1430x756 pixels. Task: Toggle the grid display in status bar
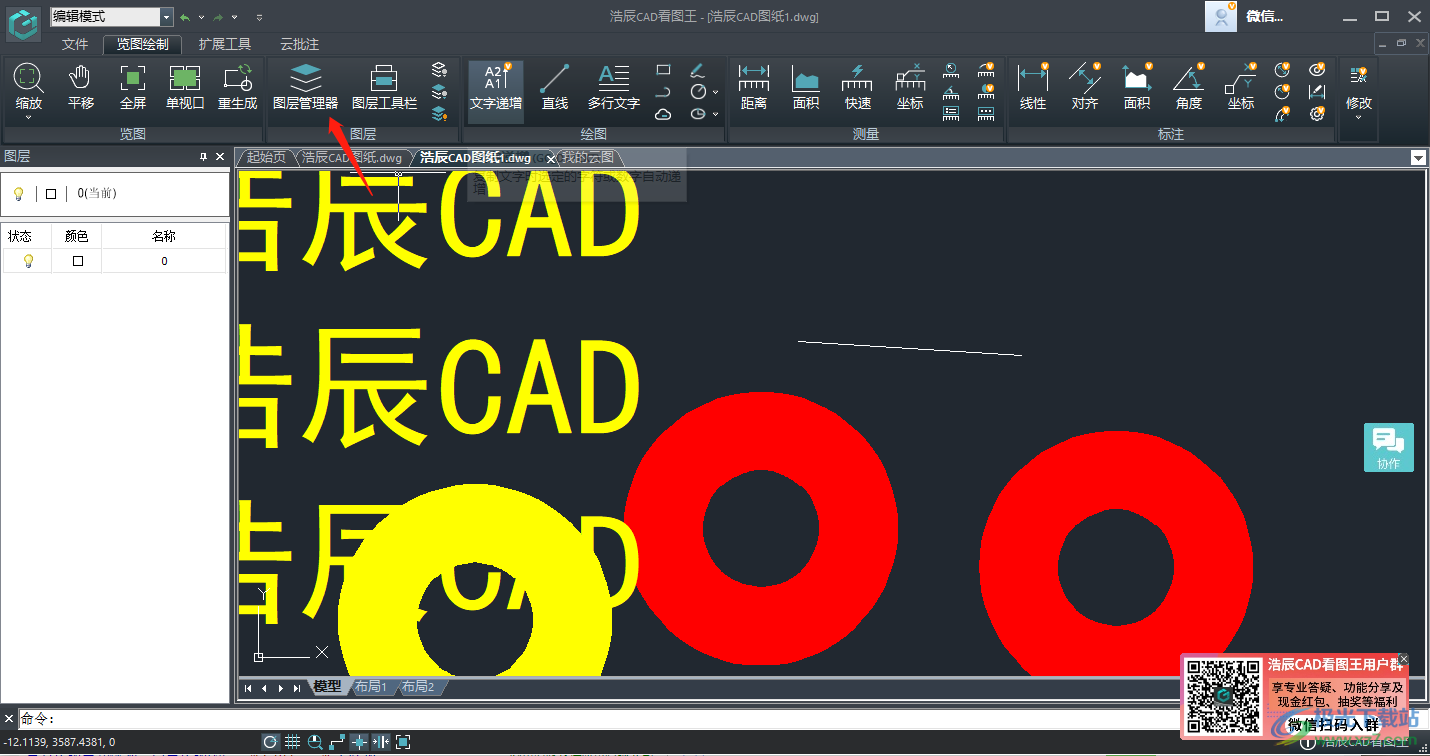(x=293, y=742)
